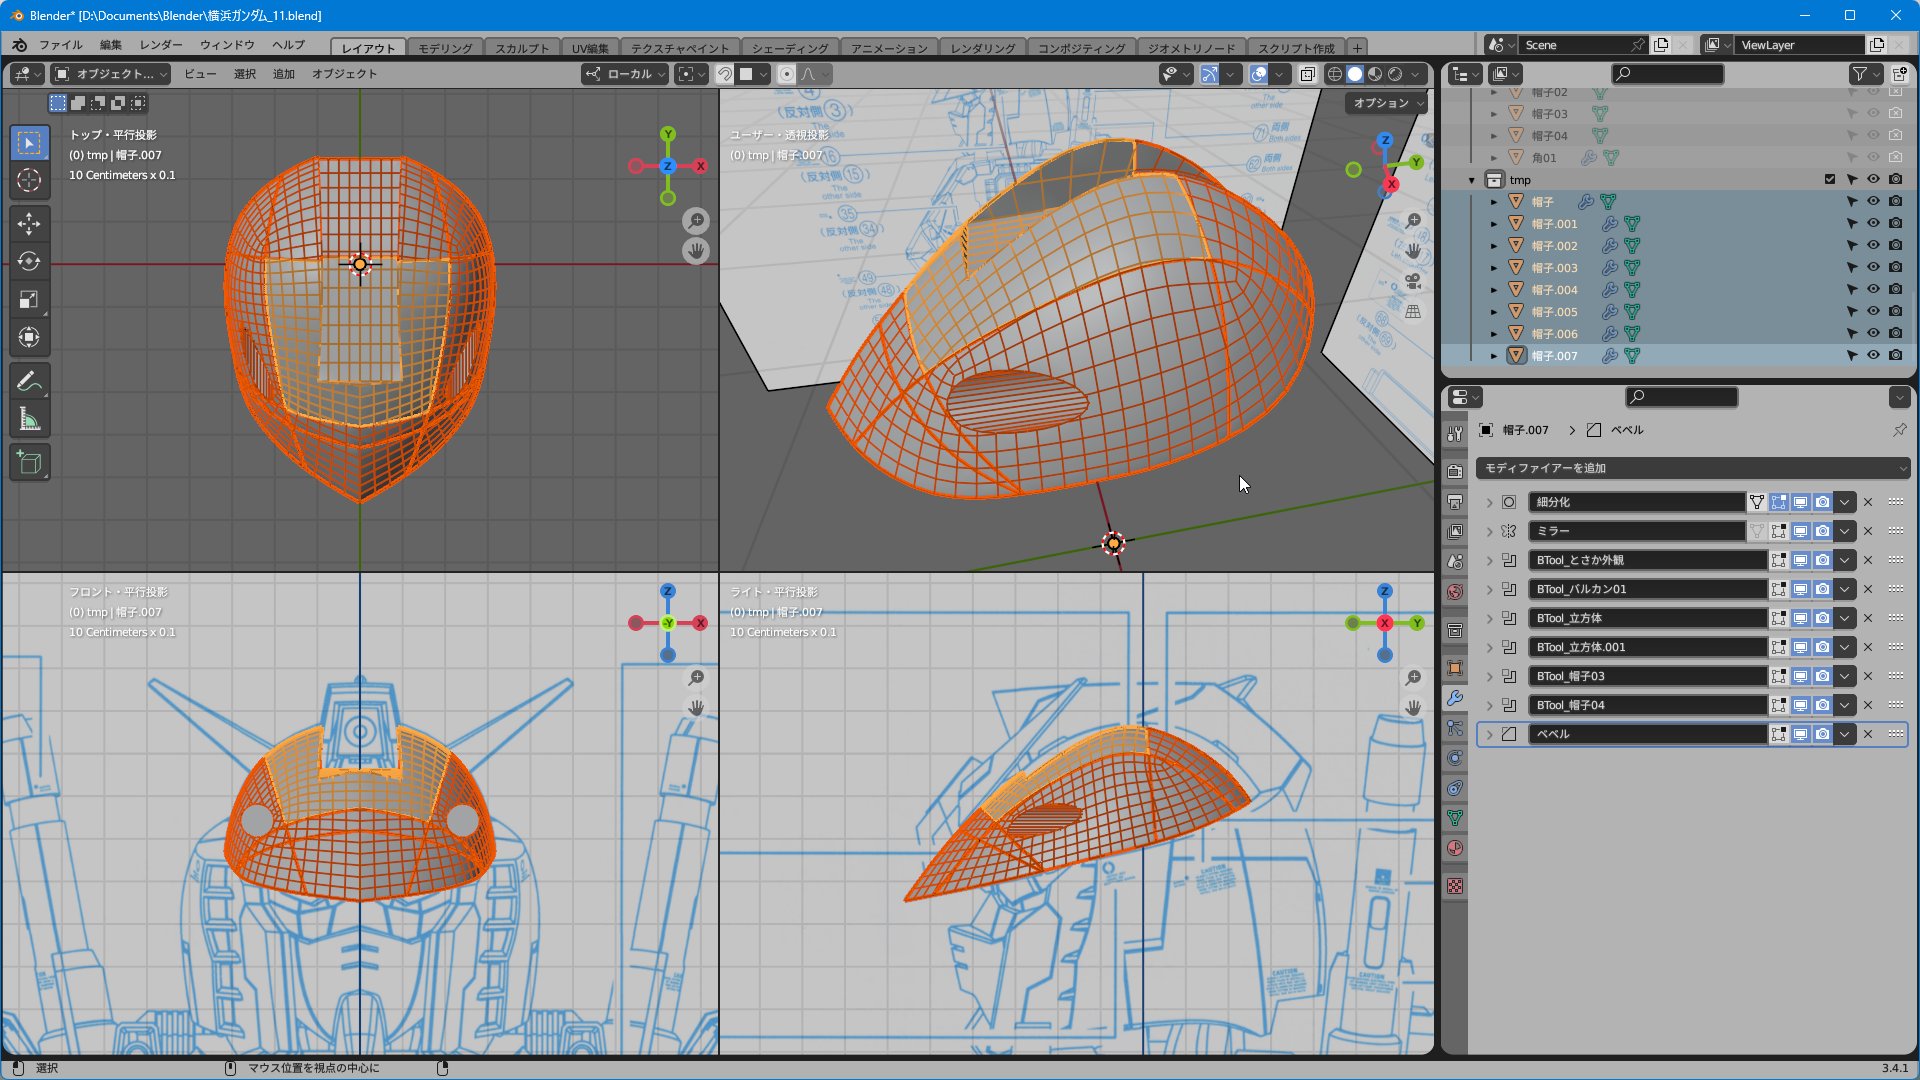
Task: Switch to the モデリング workspace tab
Action: (444, 48)
